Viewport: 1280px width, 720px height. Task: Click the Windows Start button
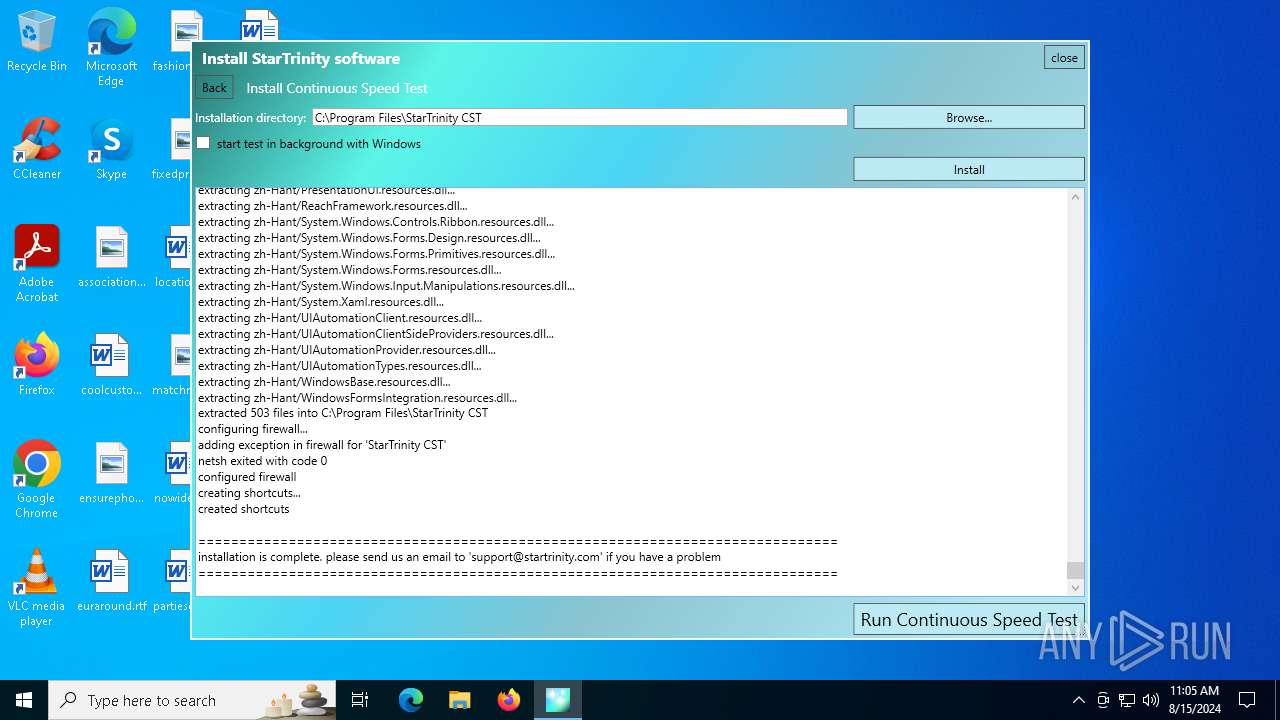coord(24,700)
